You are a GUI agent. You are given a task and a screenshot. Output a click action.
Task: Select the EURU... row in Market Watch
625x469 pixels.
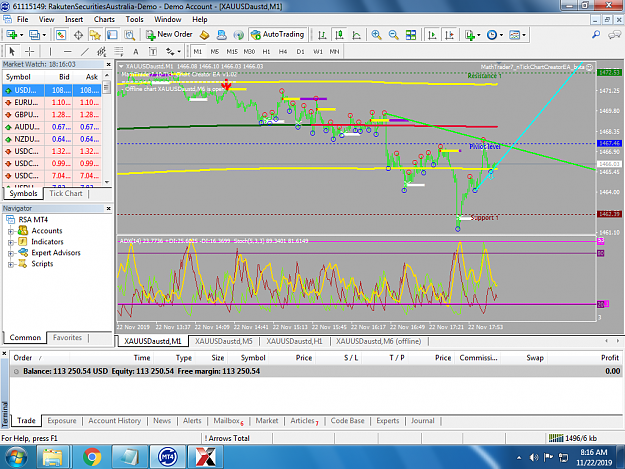[52, 102]
